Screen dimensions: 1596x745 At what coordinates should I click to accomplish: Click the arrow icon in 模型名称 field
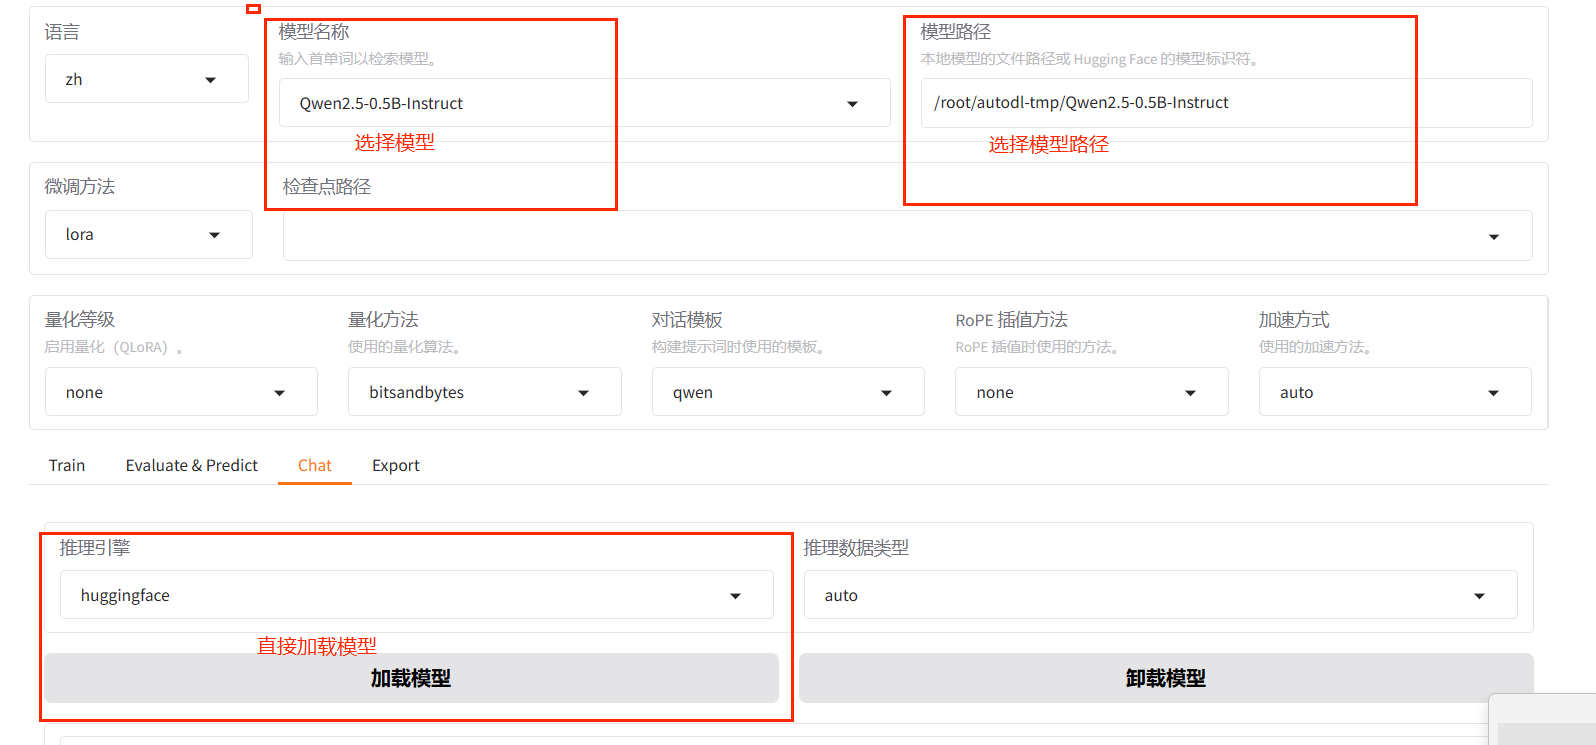(x=852, y=104)
